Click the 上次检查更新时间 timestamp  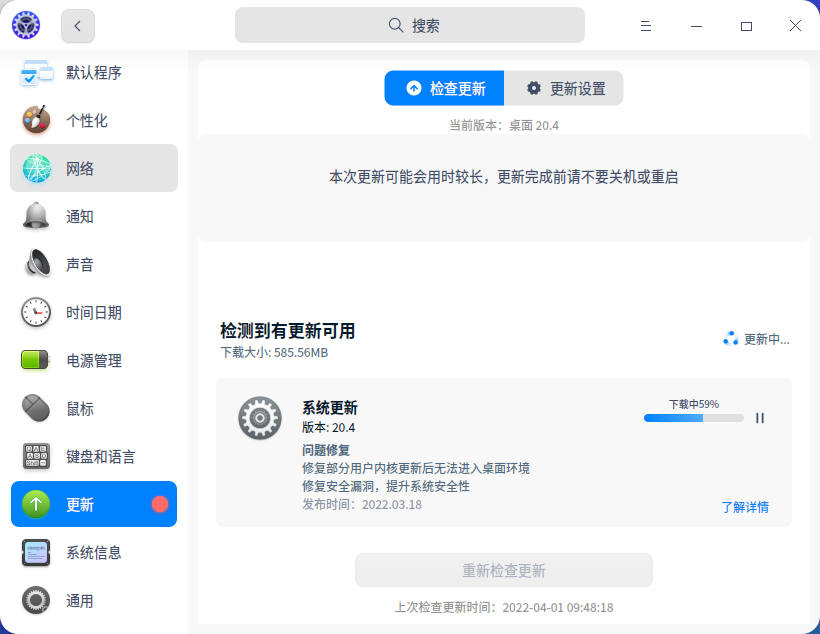tap(504, 607)
